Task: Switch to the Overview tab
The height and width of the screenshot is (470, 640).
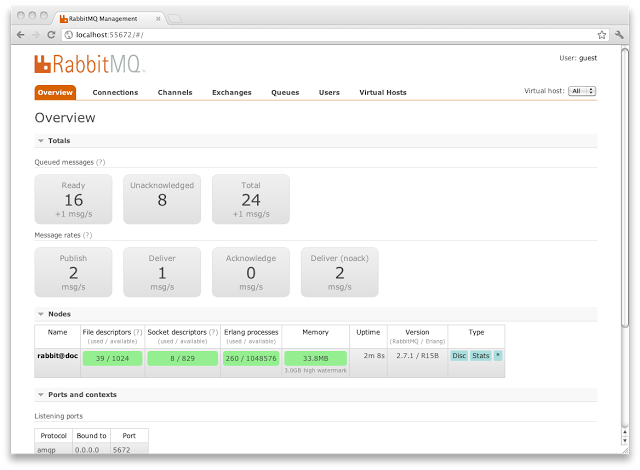Action: (55, 93)
